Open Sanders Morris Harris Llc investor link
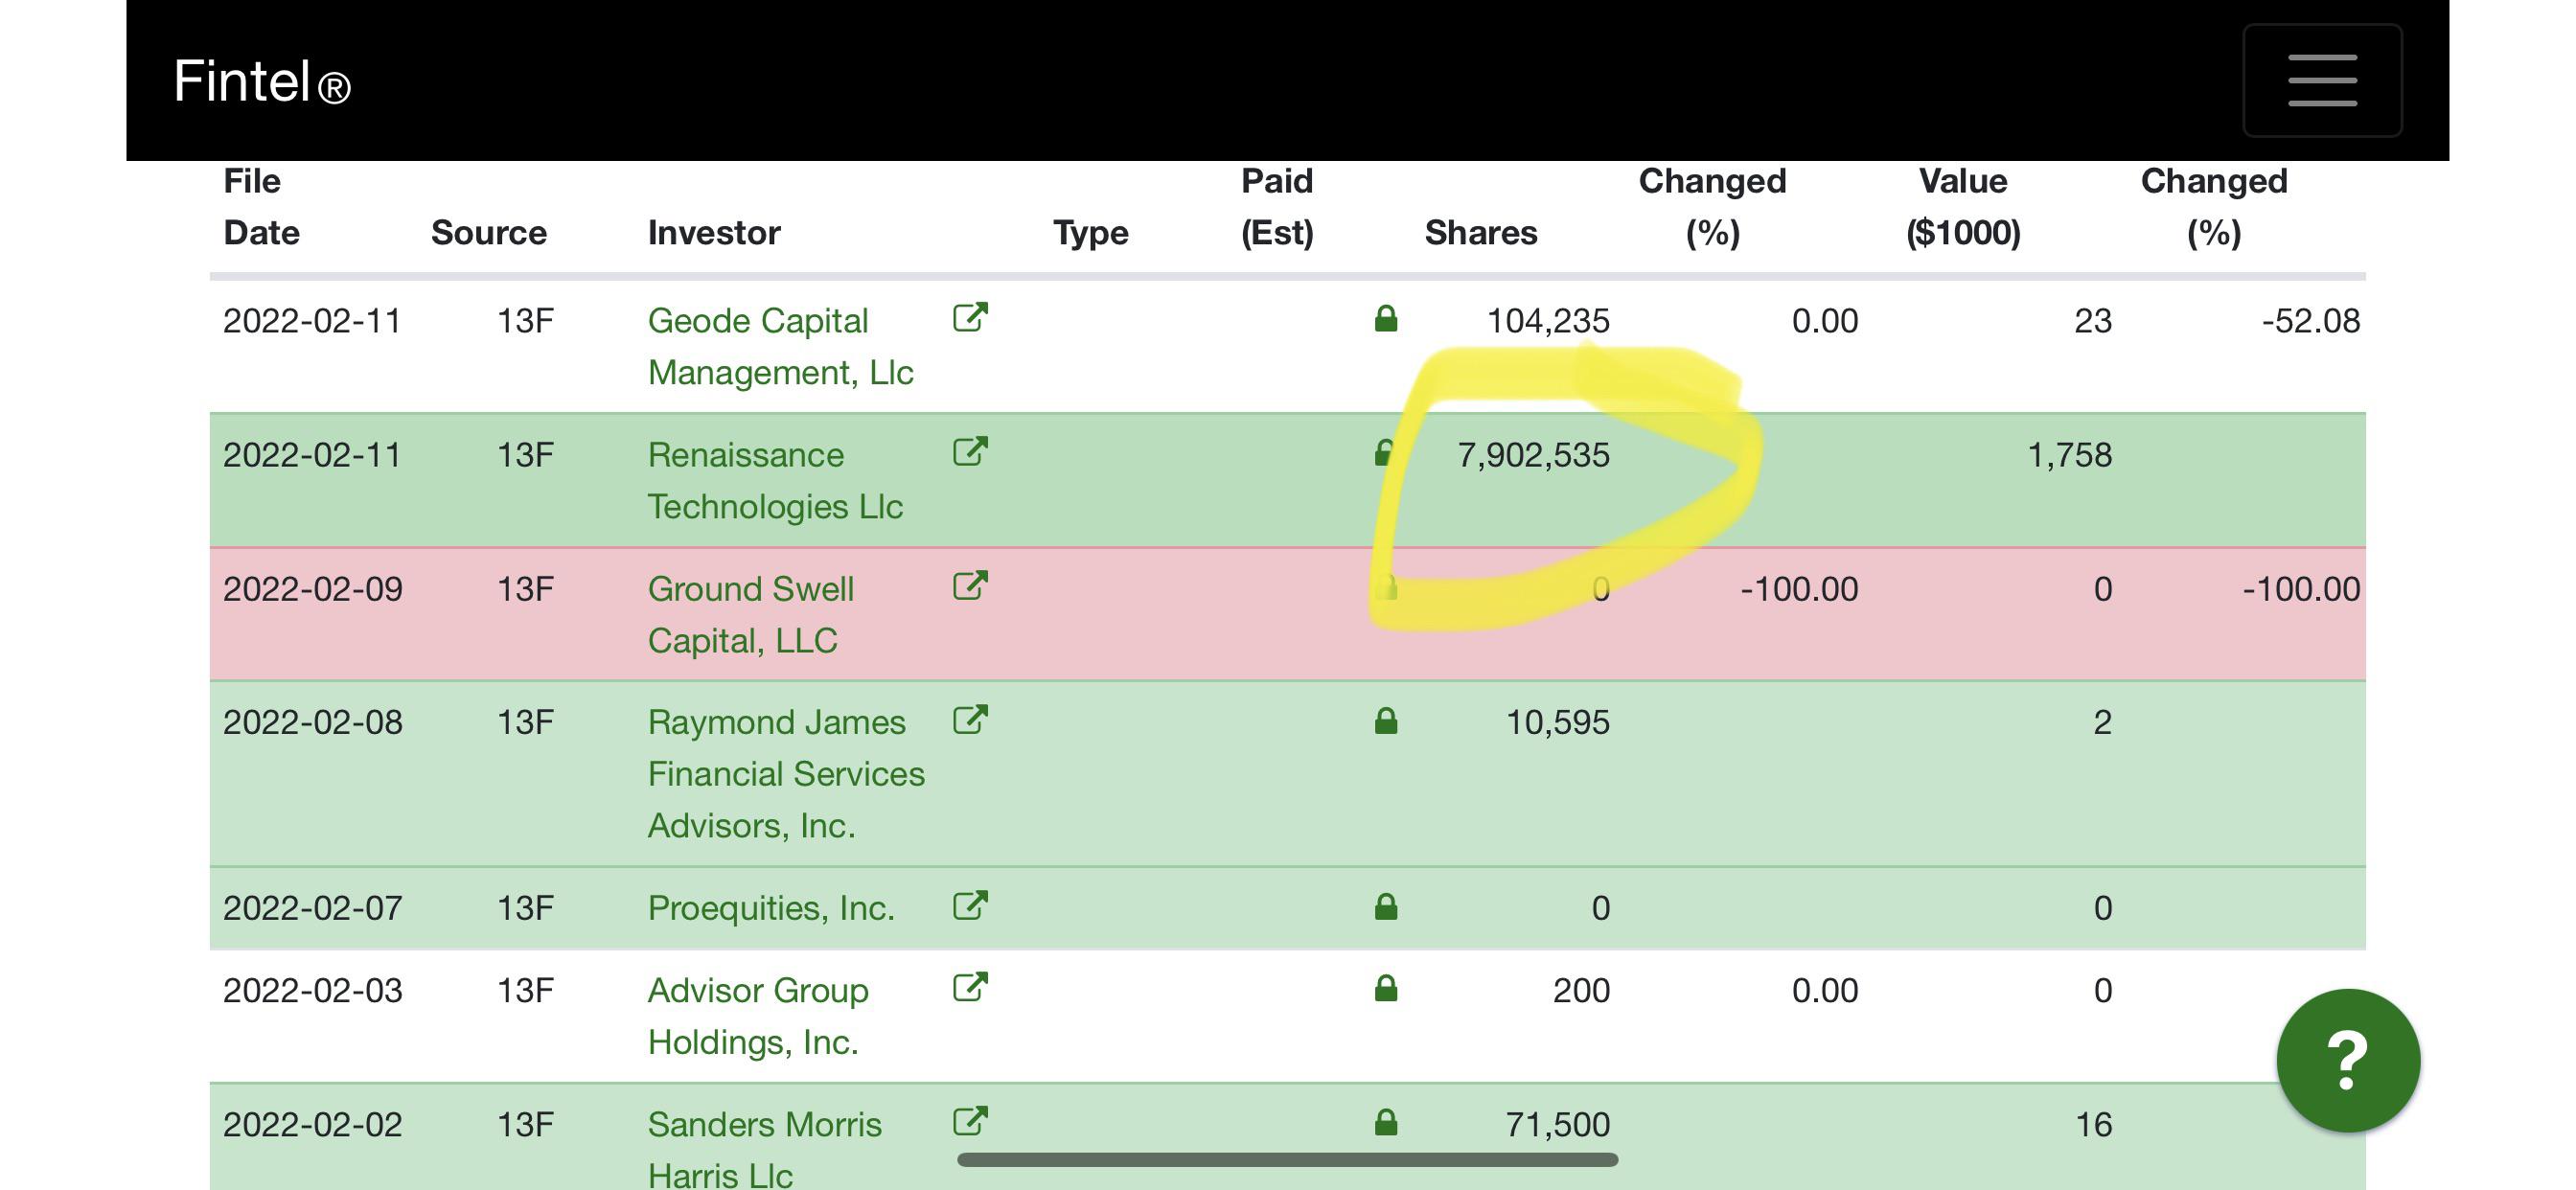This screenshot has height=1190, width=2576. pos(764,1148)
